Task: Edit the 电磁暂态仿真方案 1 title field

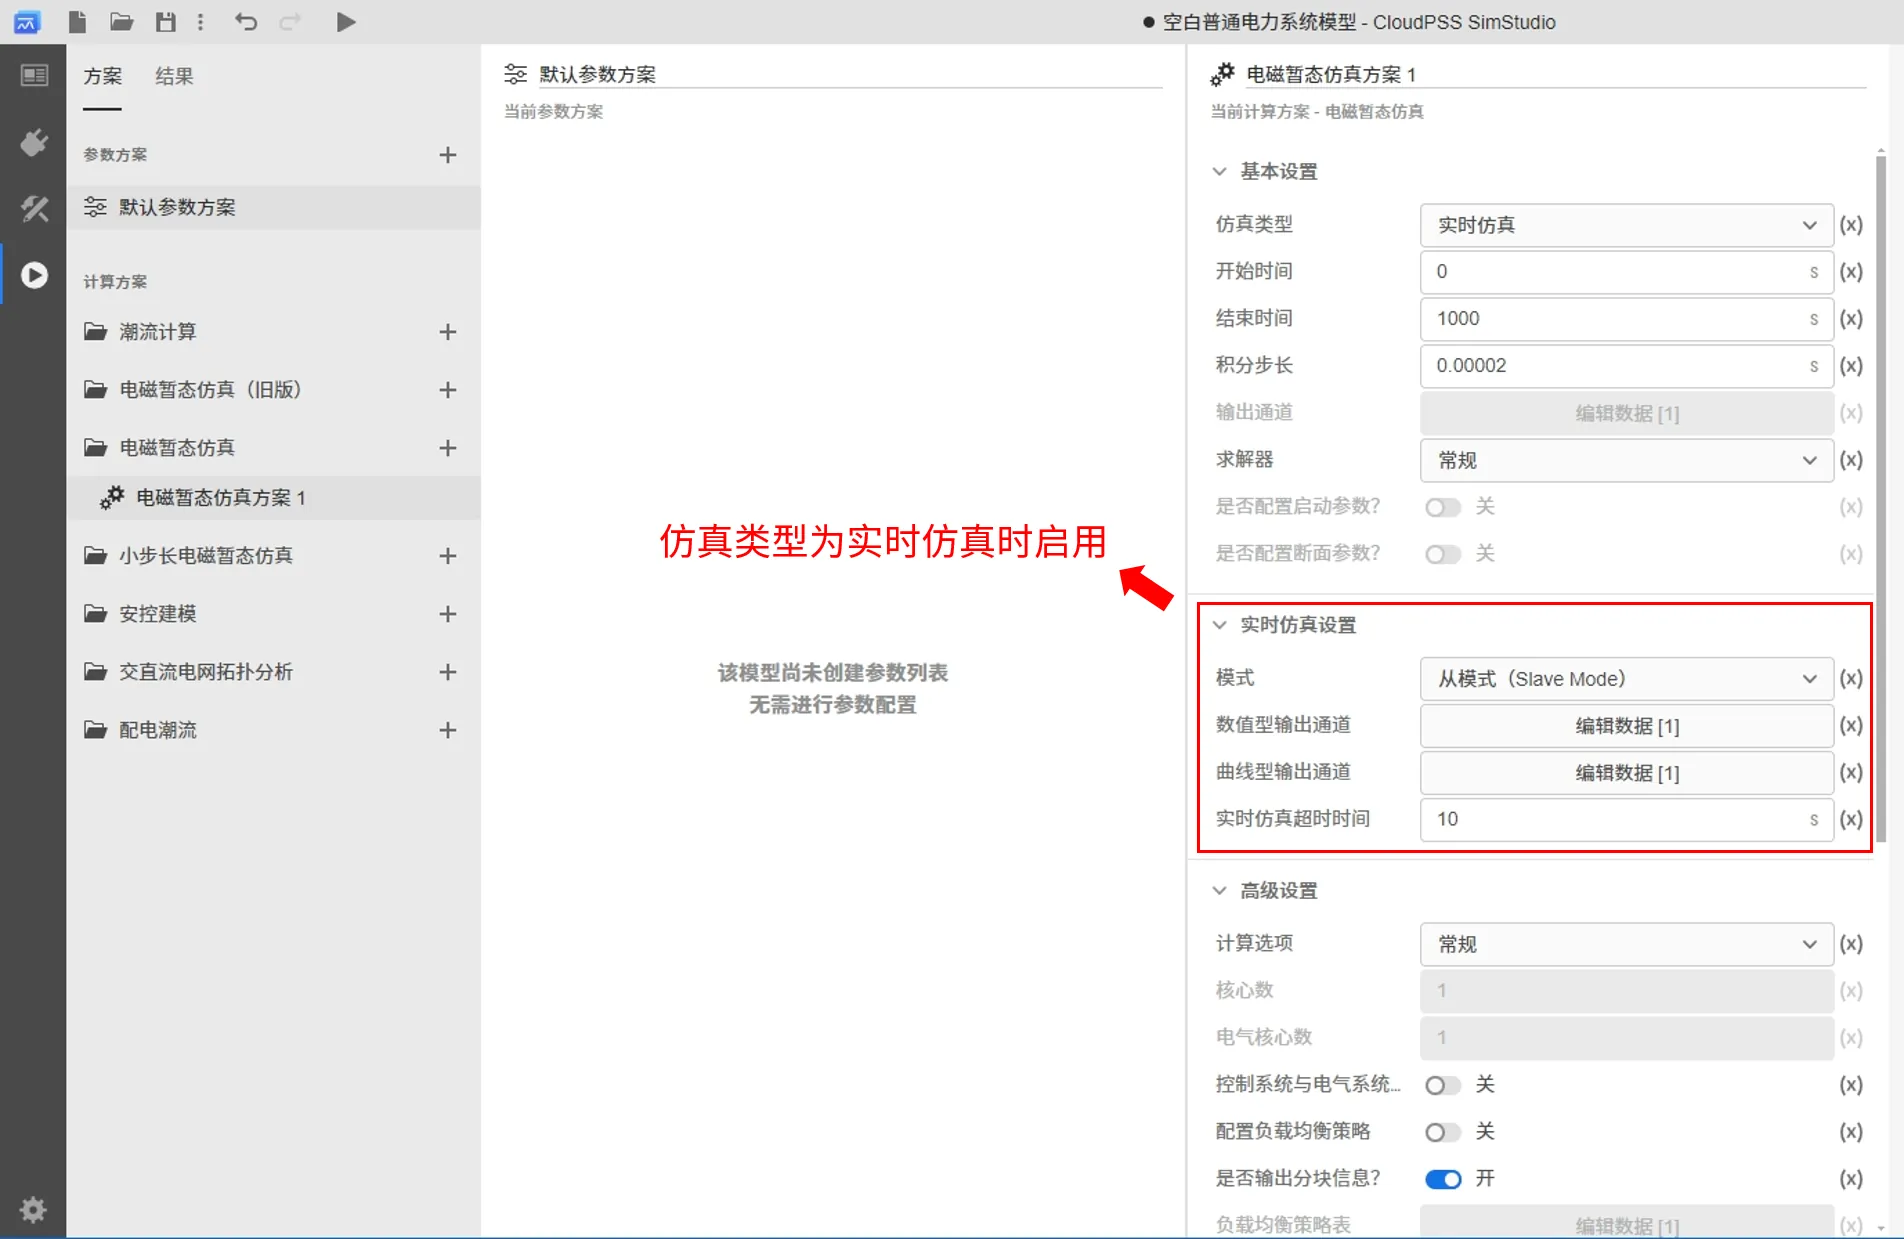Action: [1556, 75]
